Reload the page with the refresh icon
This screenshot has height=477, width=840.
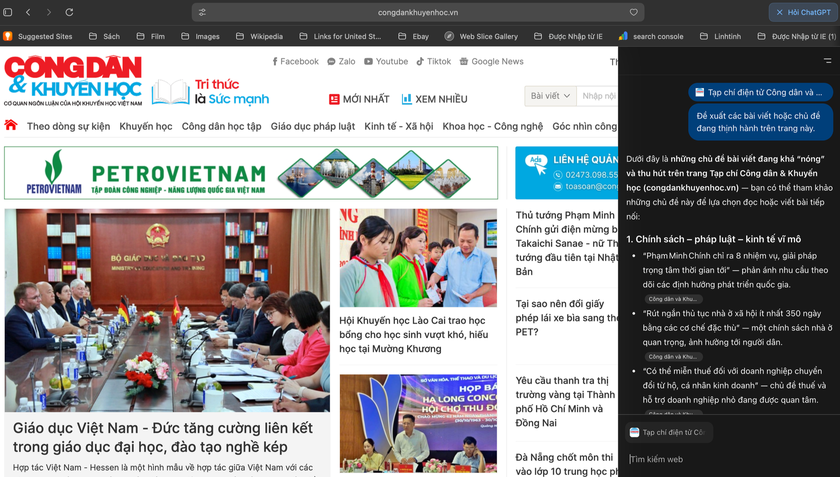click(x=69, y=12)
